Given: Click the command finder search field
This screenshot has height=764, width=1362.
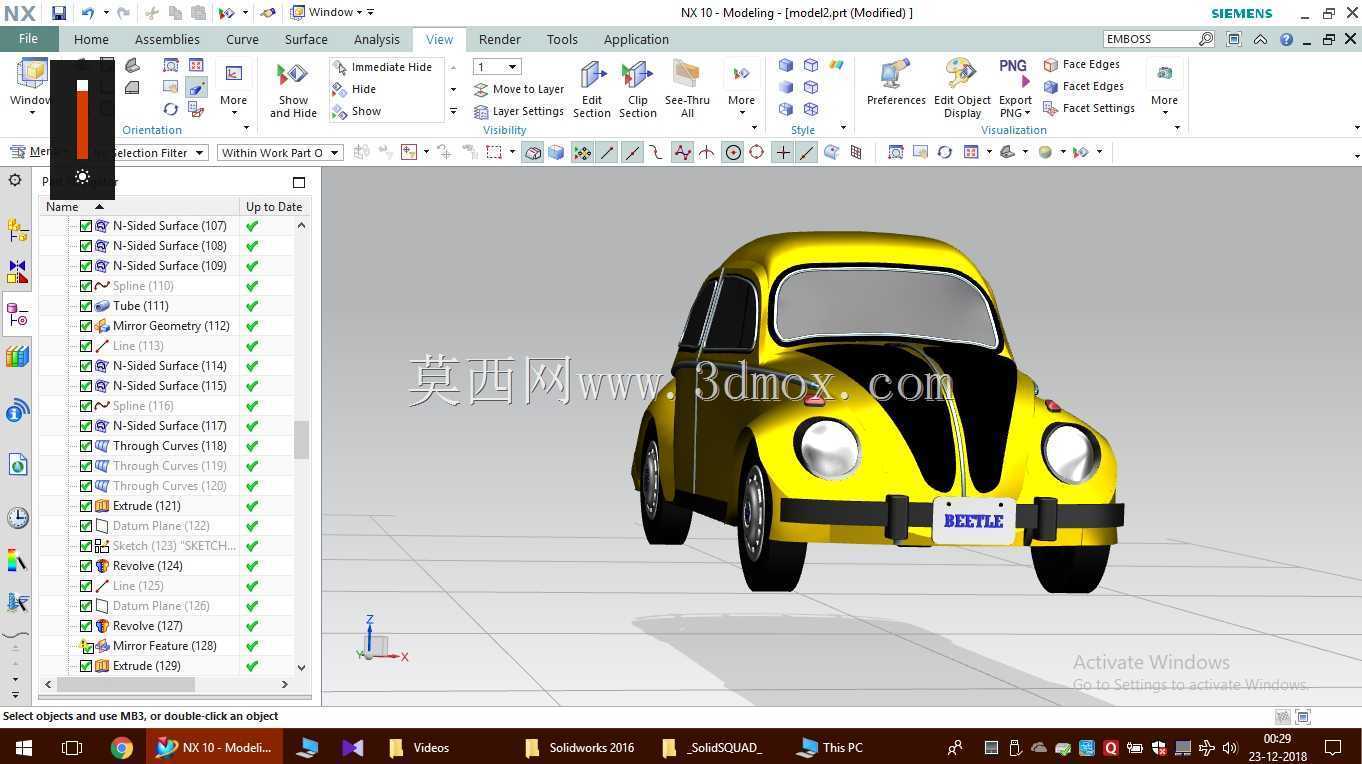Looking at the screenshot, I should pos(1150,39).
